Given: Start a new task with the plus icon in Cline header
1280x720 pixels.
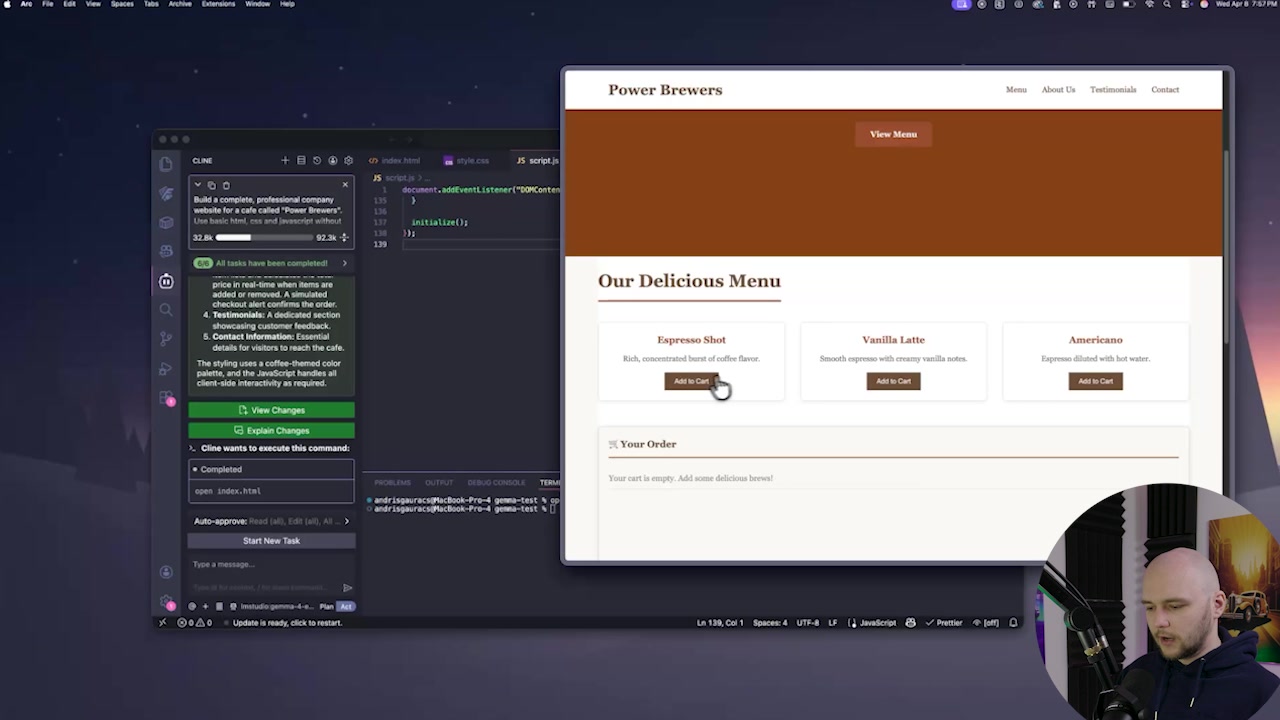Looking at the screenshot, I should pos(286,161).
